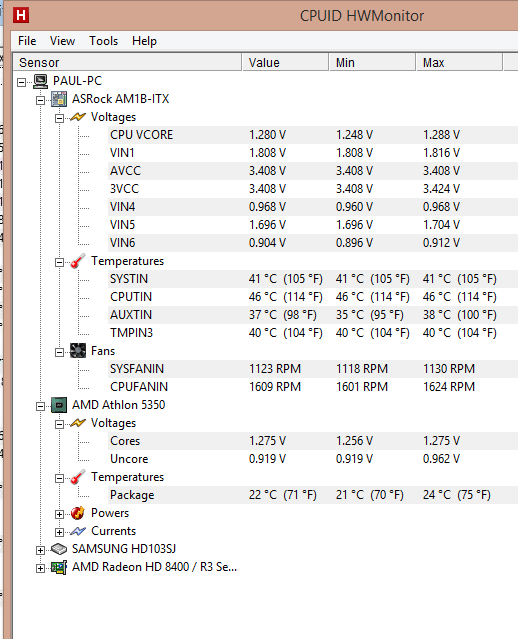This screenshot has height=639, width=518.
Task: Collapse the PAUL-PC root node
Action: 22,82
